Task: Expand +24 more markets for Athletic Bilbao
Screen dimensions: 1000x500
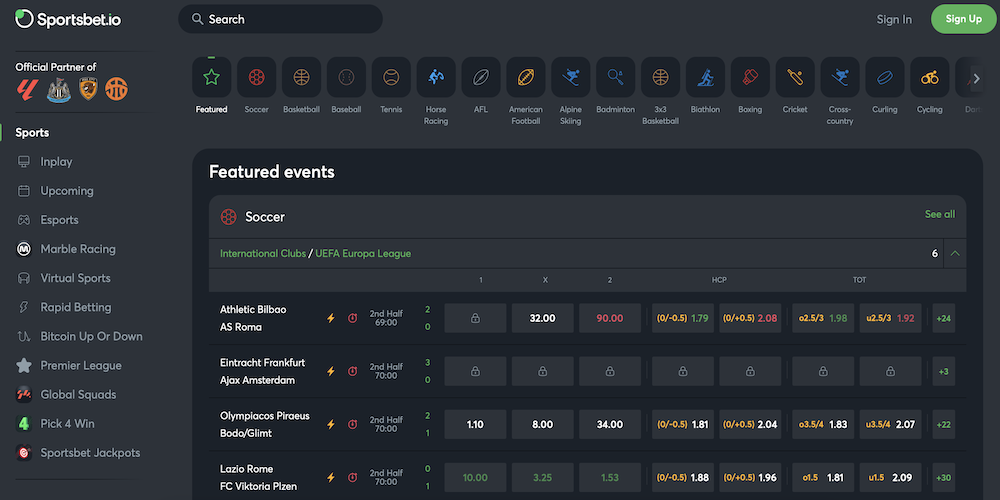Action: tap(943, 318)
